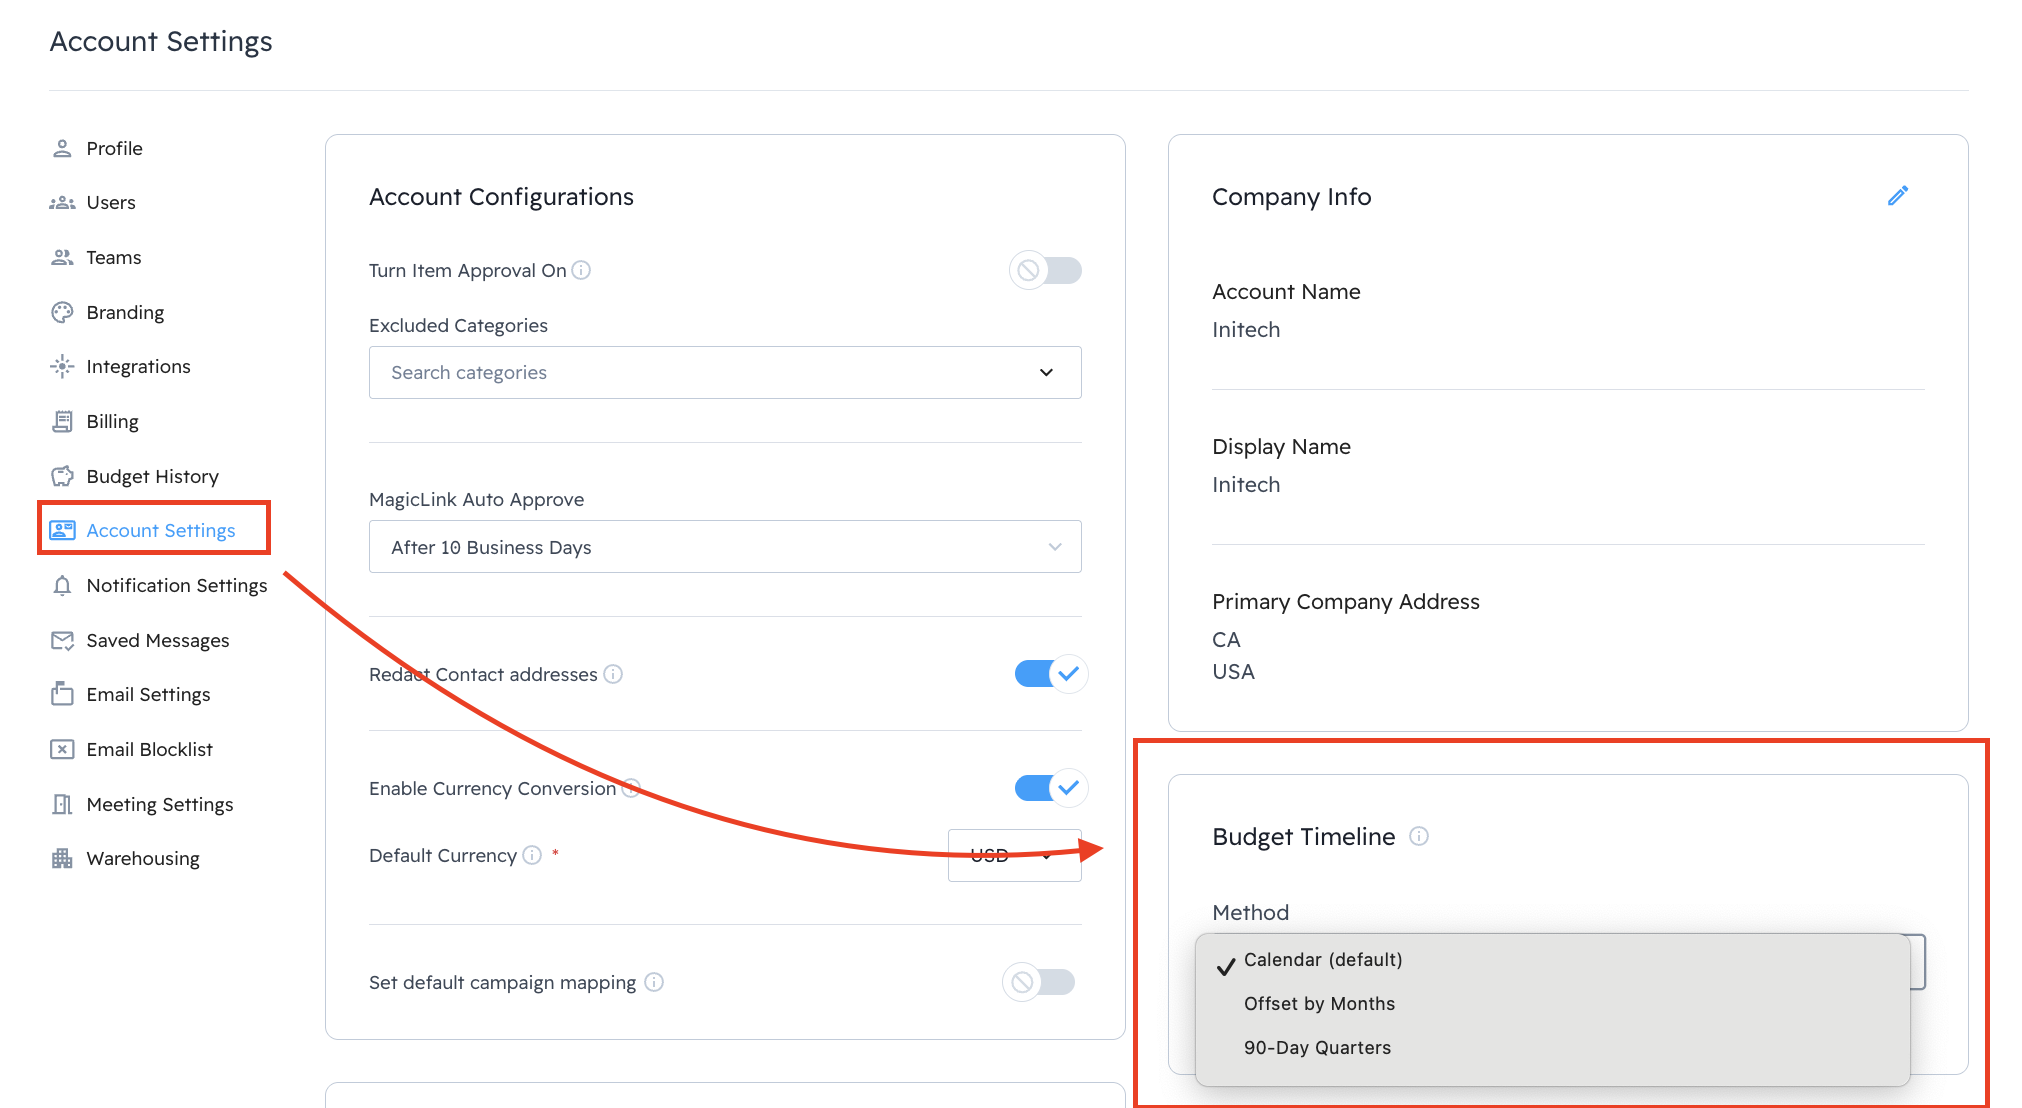Go to Email Blocklist in sidebar
The width and height of the screenshot is (2022, 1108).
point(149,749)
